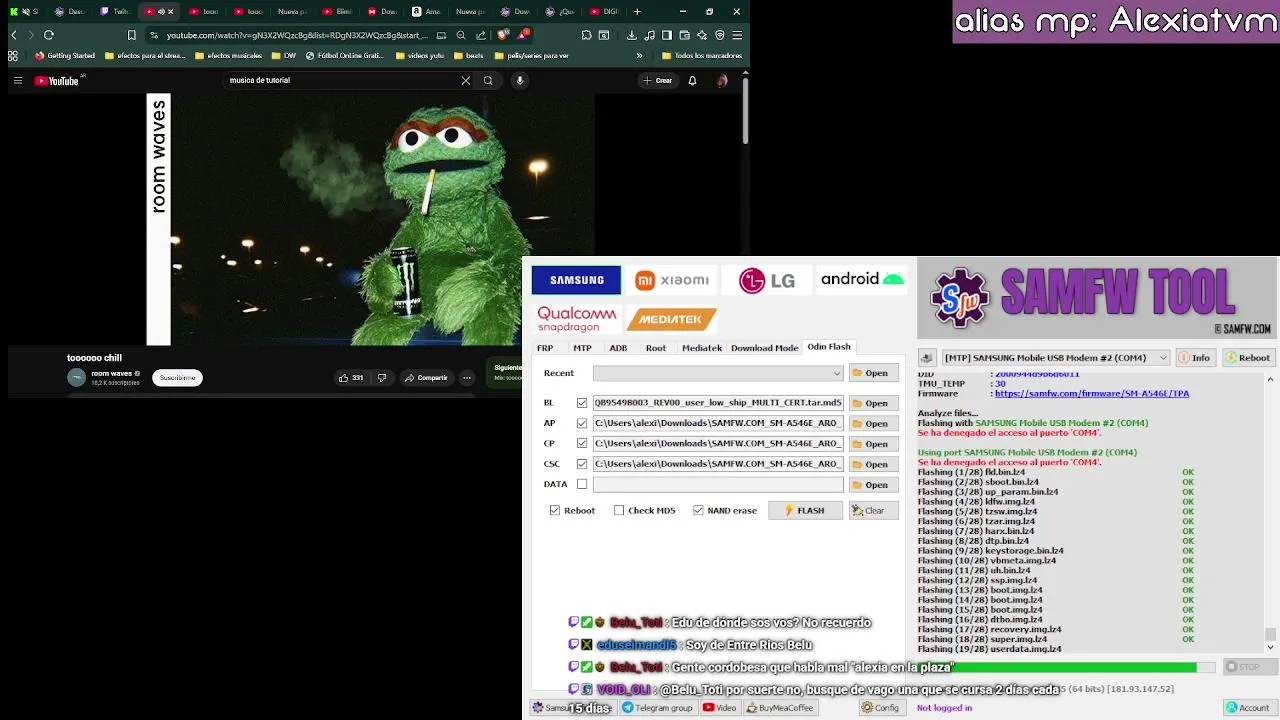Viewport: 1280px width, 720px height.
Task: Open room waves channel avatar
Action: tap(77, 377)
